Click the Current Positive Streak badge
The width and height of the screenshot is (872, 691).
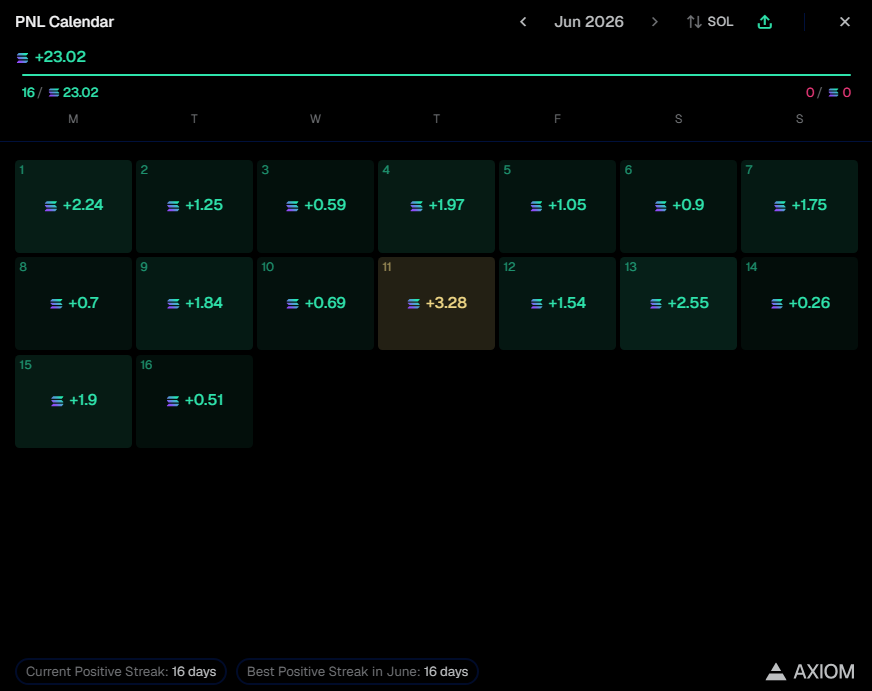click(121, 672)
